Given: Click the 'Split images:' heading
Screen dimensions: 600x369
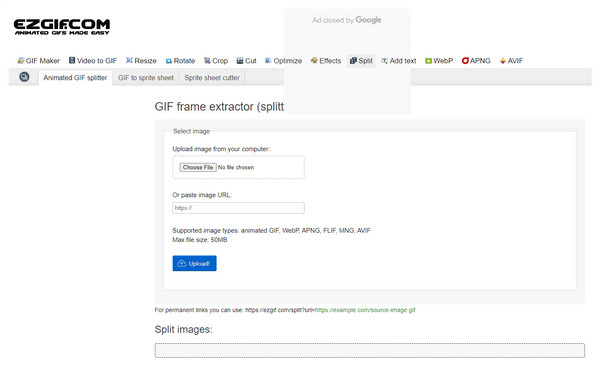Looking at the screenshot, I should pyautogui.click(x=183, y=330).
